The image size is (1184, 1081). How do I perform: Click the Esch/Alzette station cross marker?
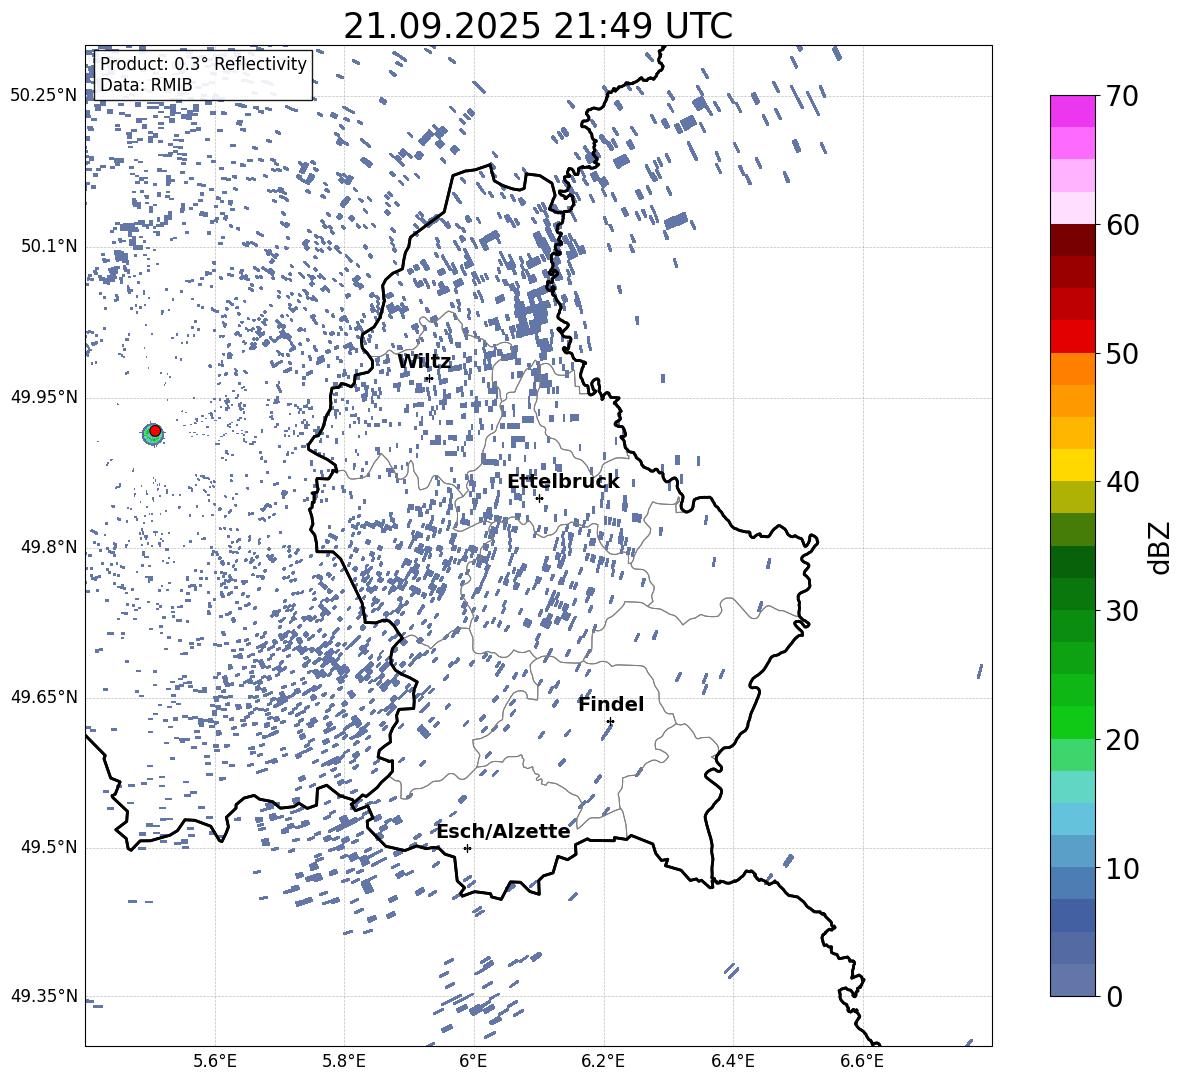pos(467,848)
